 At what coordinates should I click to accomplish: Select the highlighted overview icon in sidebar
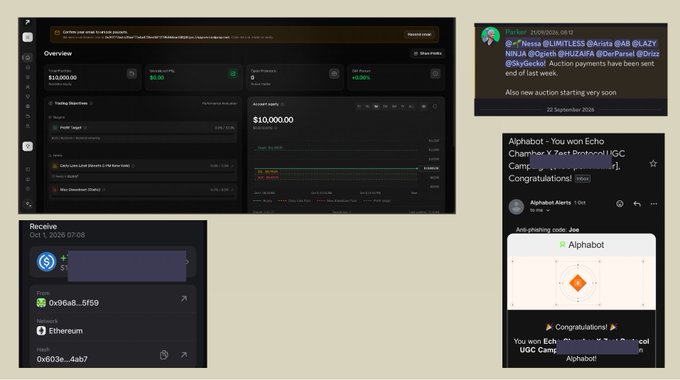[27, 57]
